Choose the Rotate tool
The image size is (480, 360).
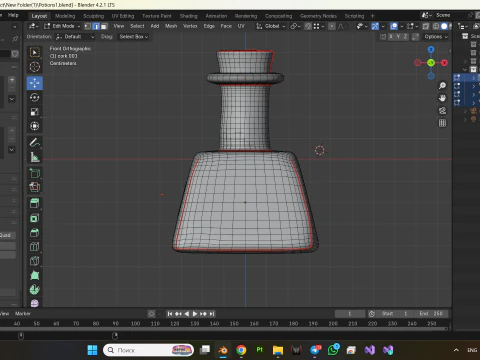(x=35, y=97)
